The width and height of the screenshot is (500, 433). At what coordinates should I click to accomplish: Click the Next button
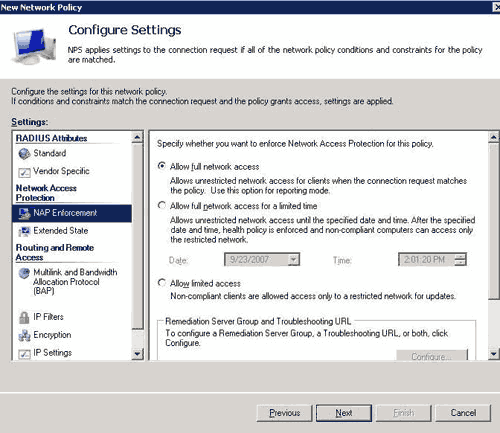344,413
